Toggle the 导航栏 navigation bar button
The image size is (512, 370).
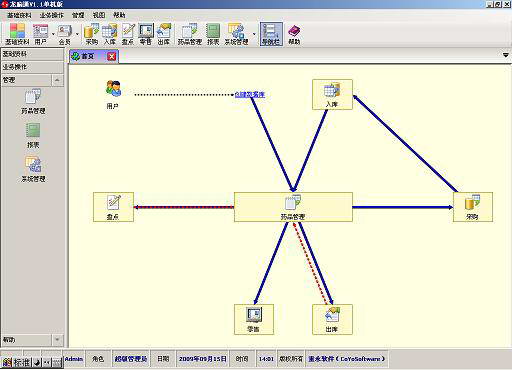coord(271,34)
